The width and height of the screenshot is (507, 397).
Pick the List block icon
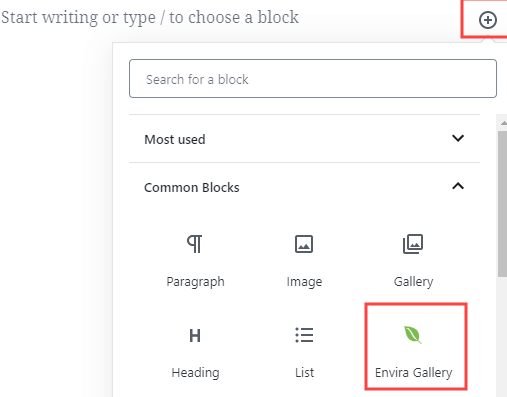click(x=304, y=335)
